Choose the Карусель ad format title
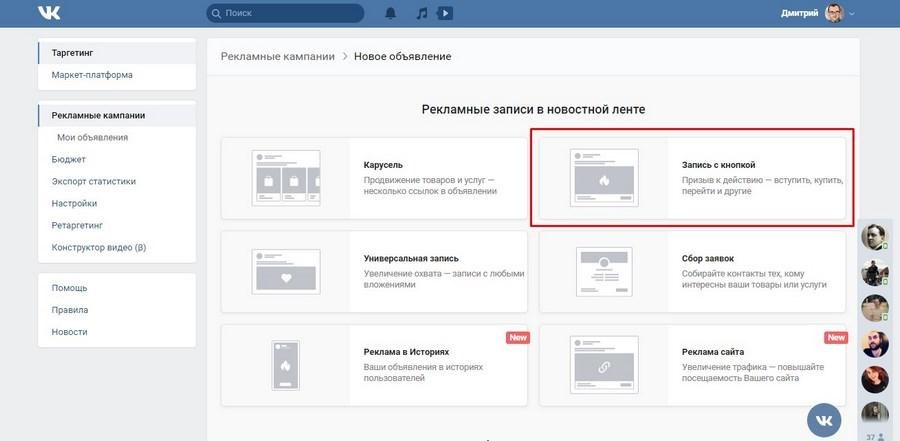900x441 pixels. 383,165
